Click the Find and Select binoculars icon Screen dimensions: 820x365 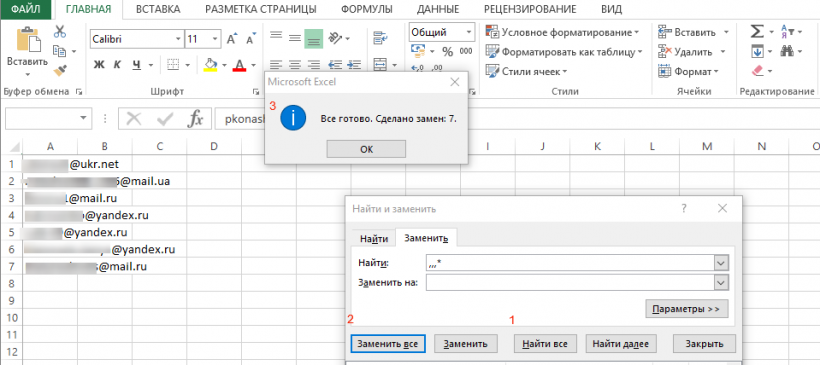[x=787, y=51]
